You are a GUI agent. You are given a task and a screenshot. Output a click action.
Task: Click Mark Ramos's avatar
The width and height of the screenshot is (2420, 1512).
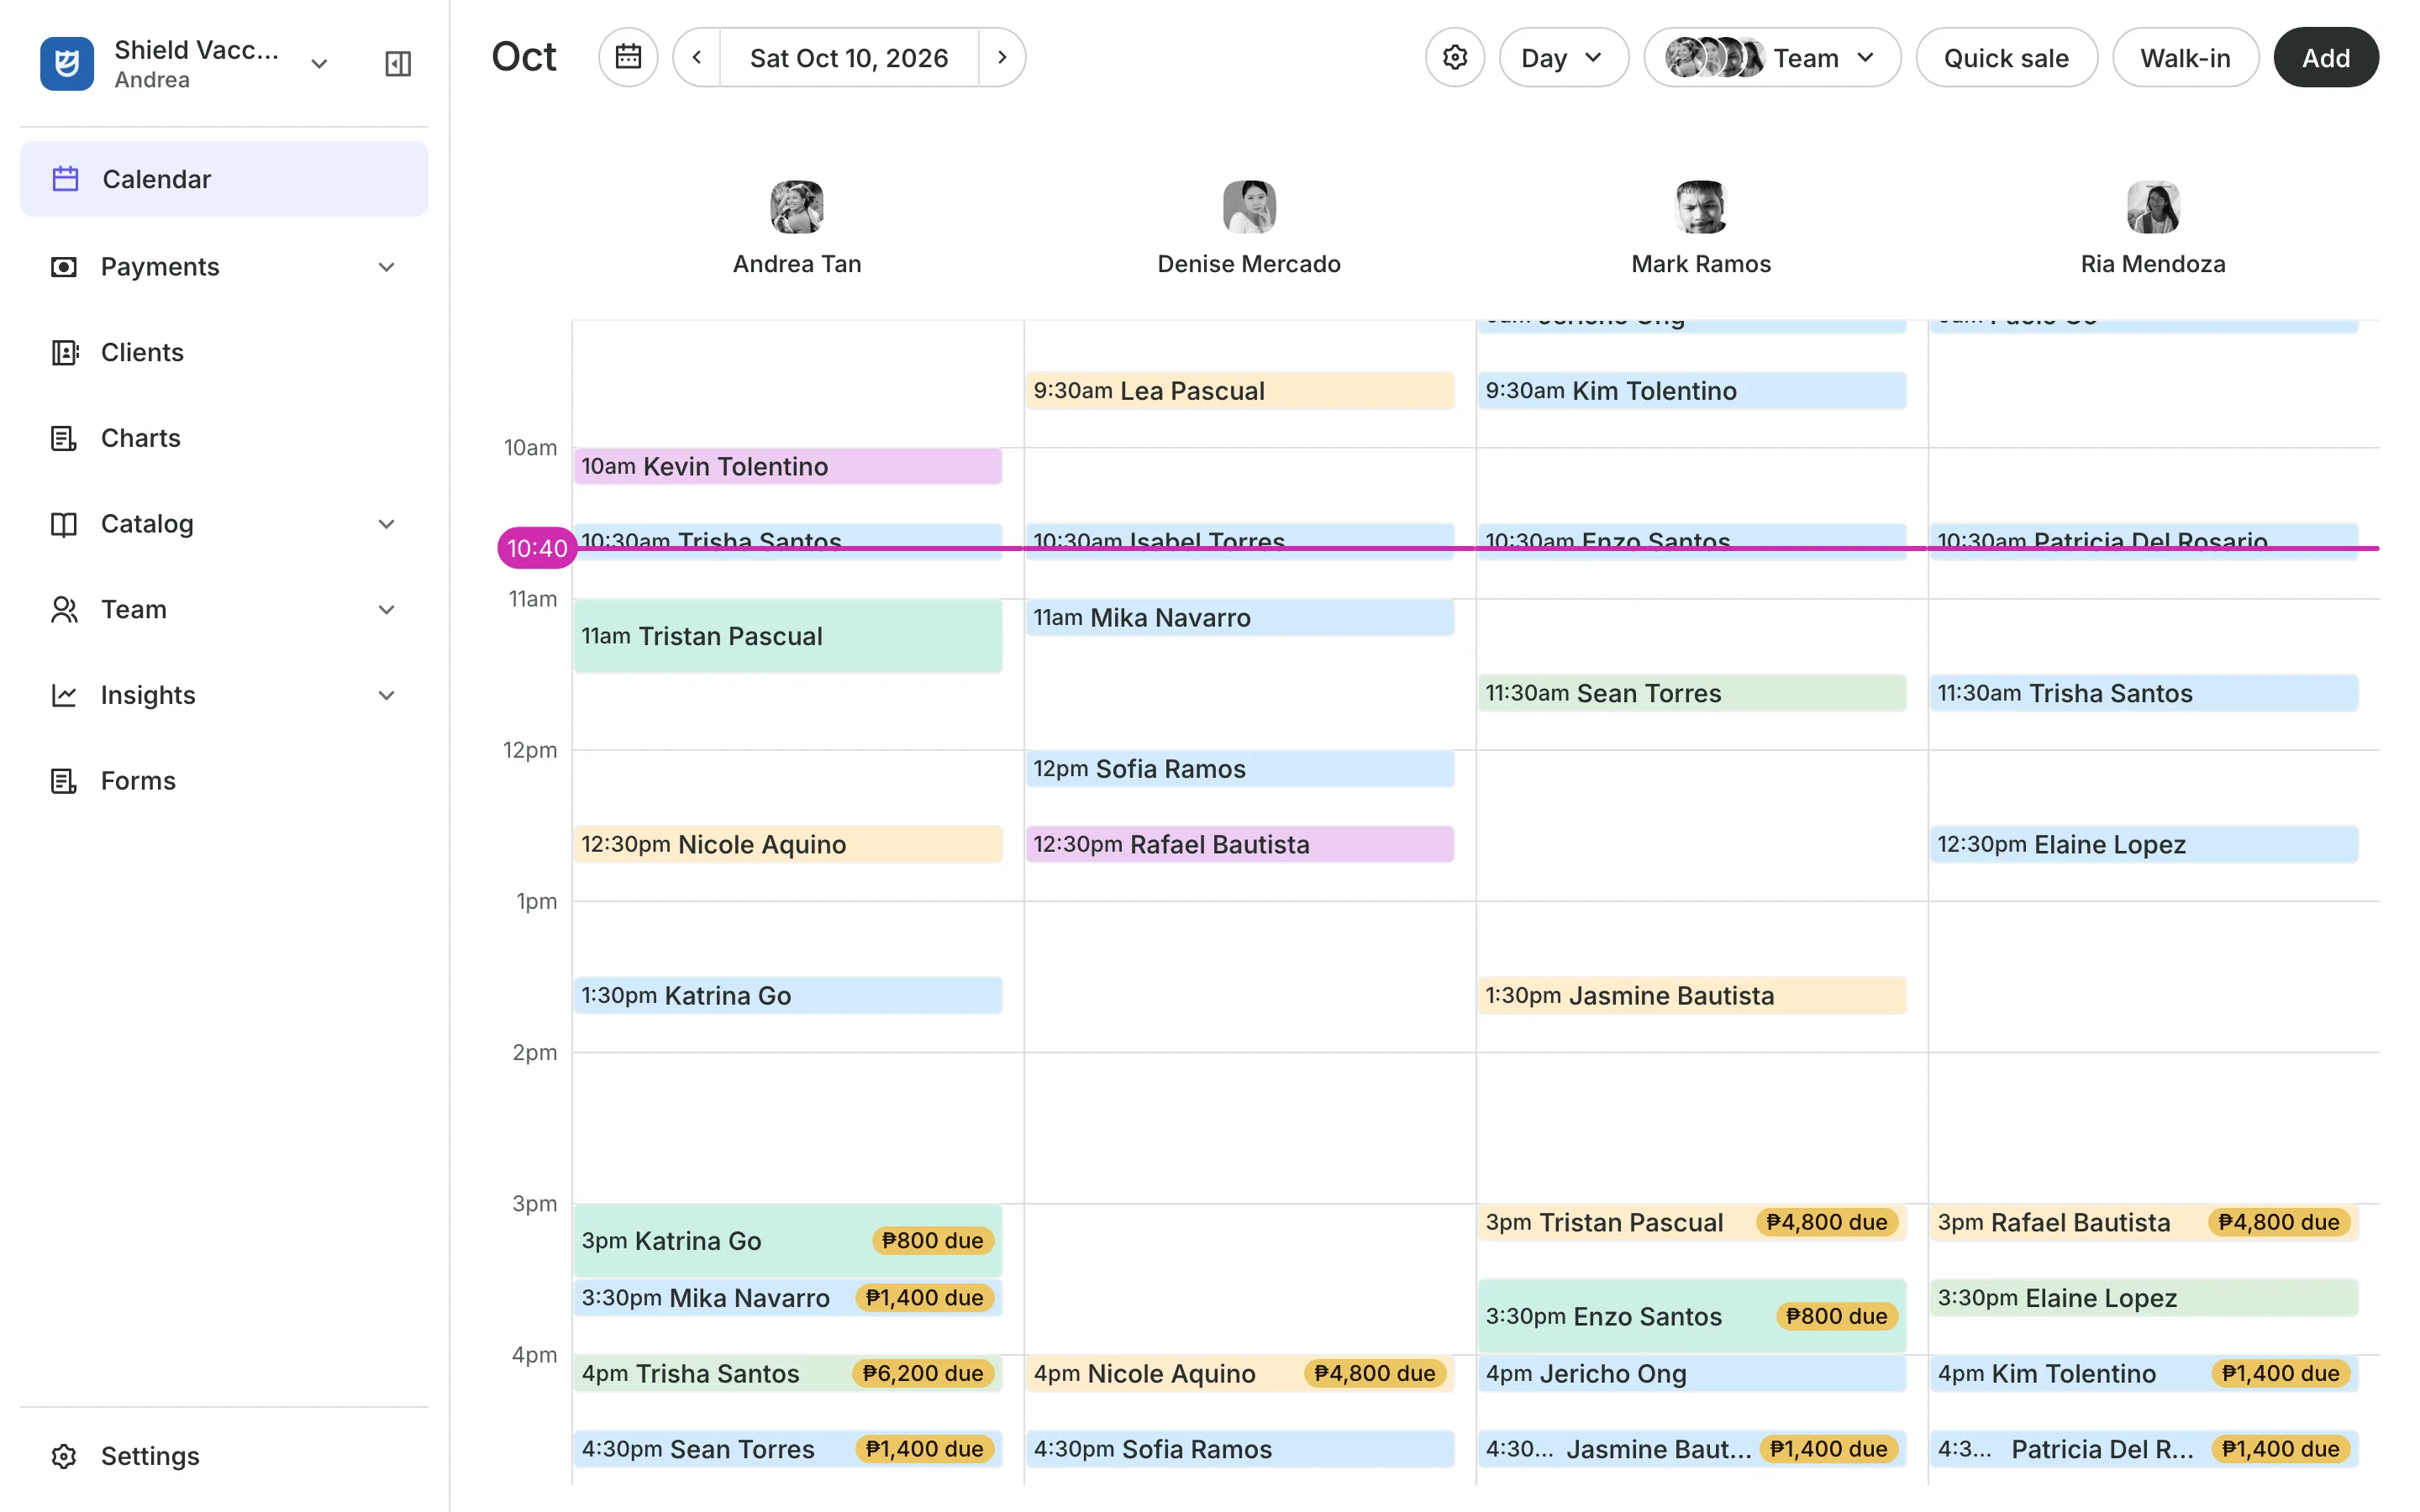point(1701,207)
